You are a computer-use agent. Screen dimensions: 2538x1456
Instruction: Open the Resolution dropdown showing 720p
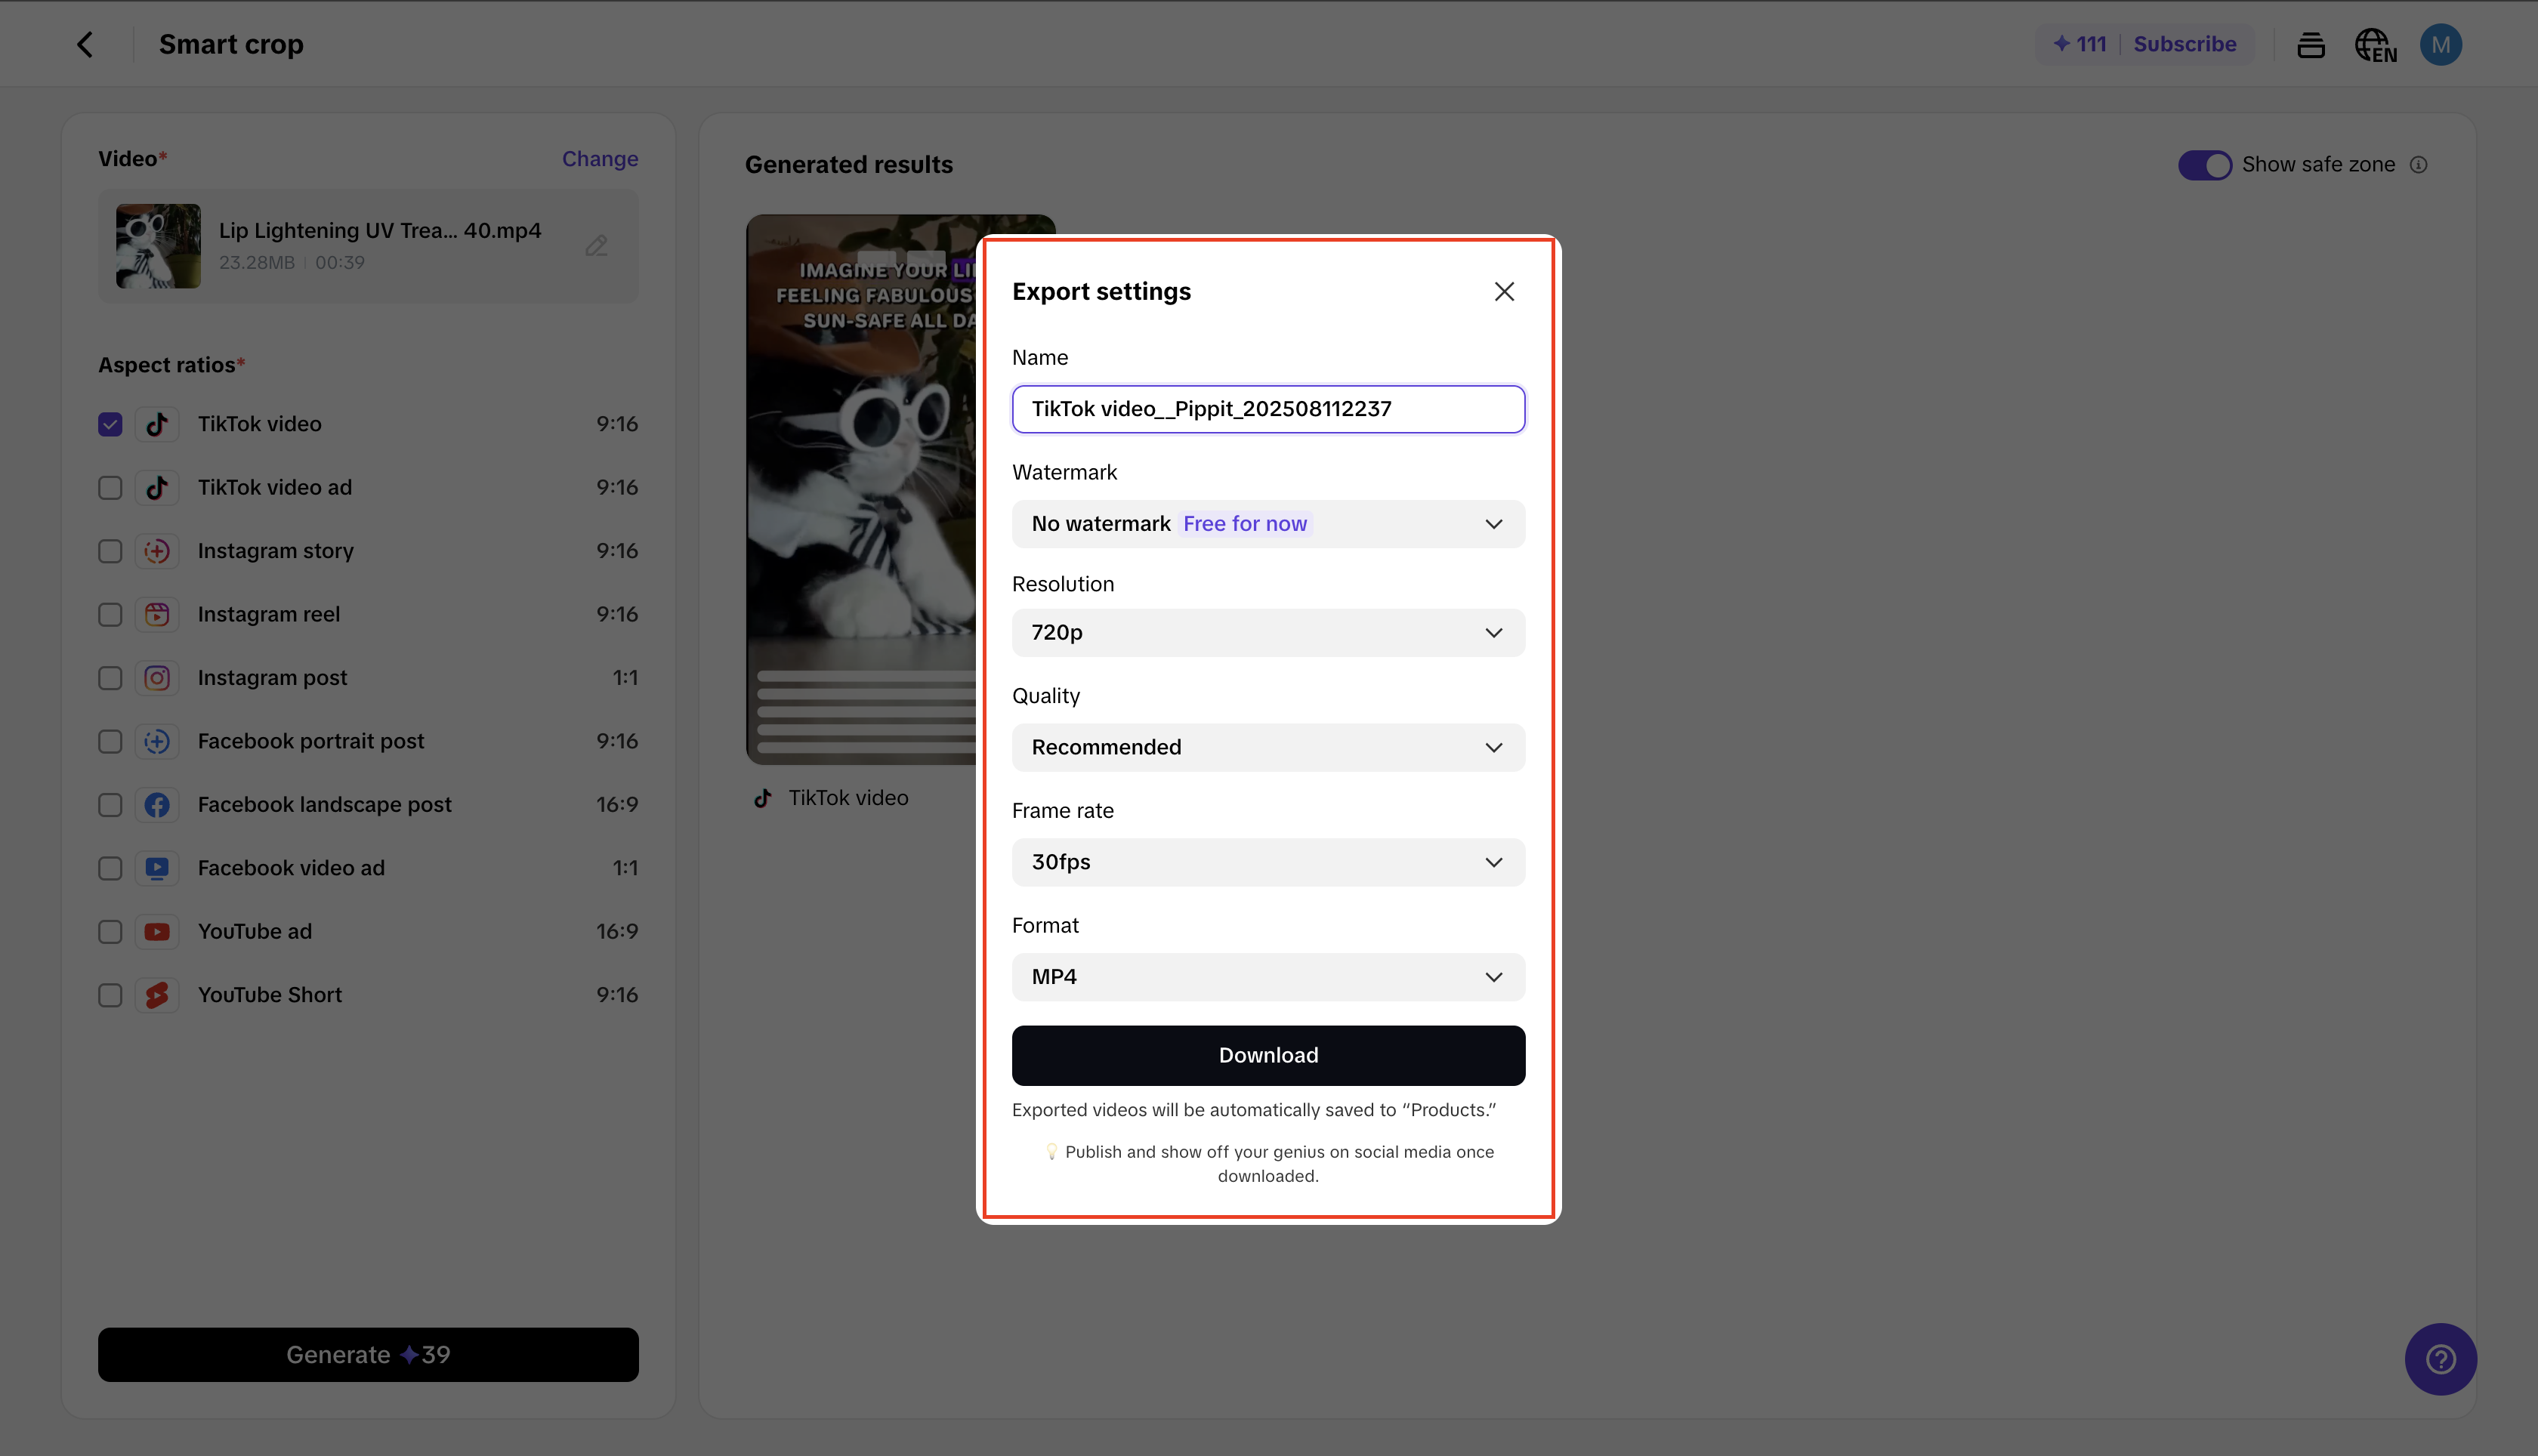[1267, 632]
